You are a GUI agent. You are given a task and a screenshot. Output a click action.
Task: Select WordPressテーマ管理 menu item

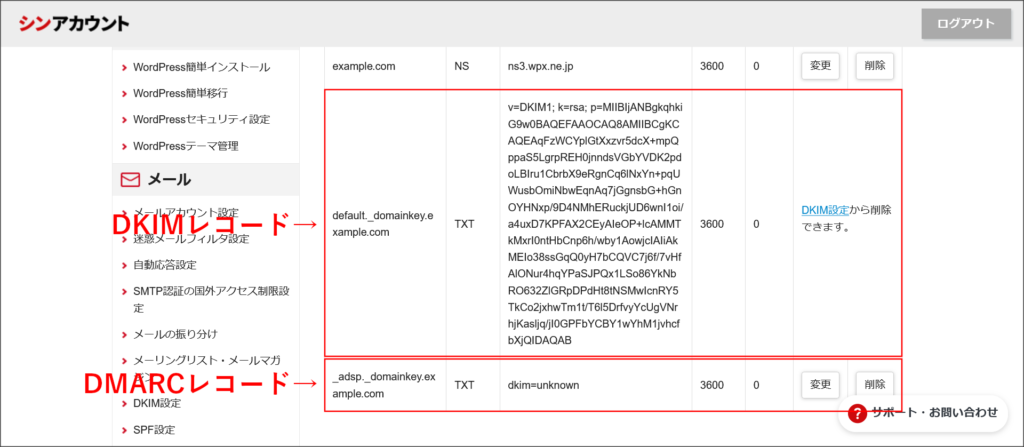click(185, 145)
